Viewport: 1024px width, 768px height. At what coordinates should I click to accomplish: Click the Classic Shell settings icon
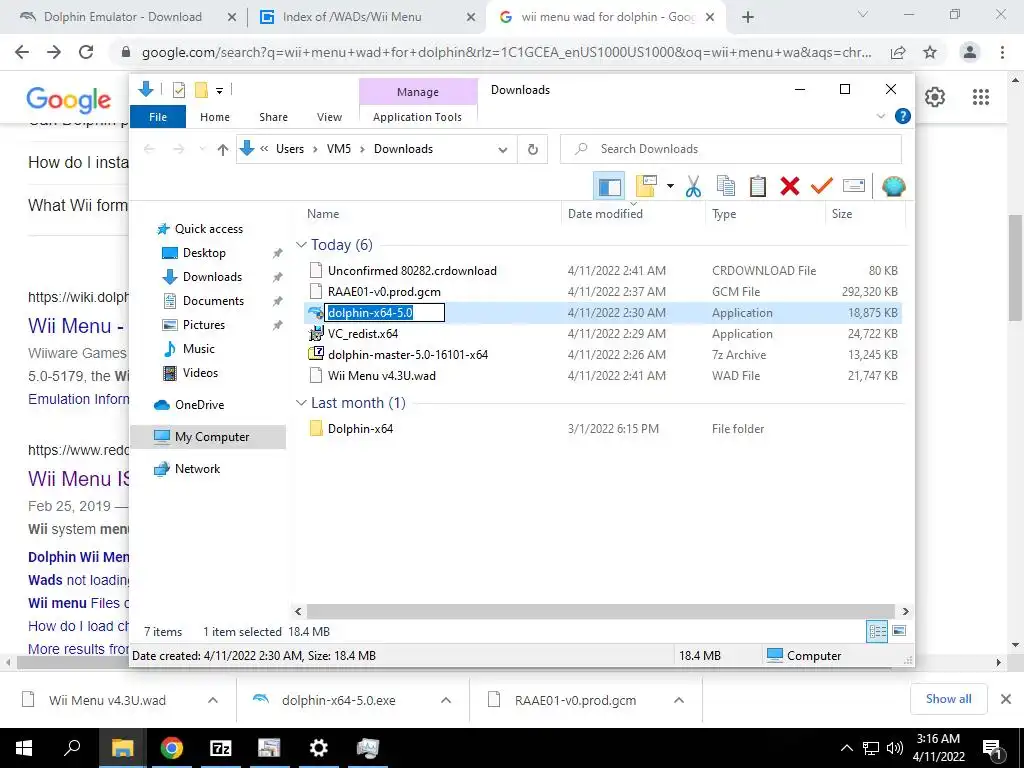tap(893, 186)
